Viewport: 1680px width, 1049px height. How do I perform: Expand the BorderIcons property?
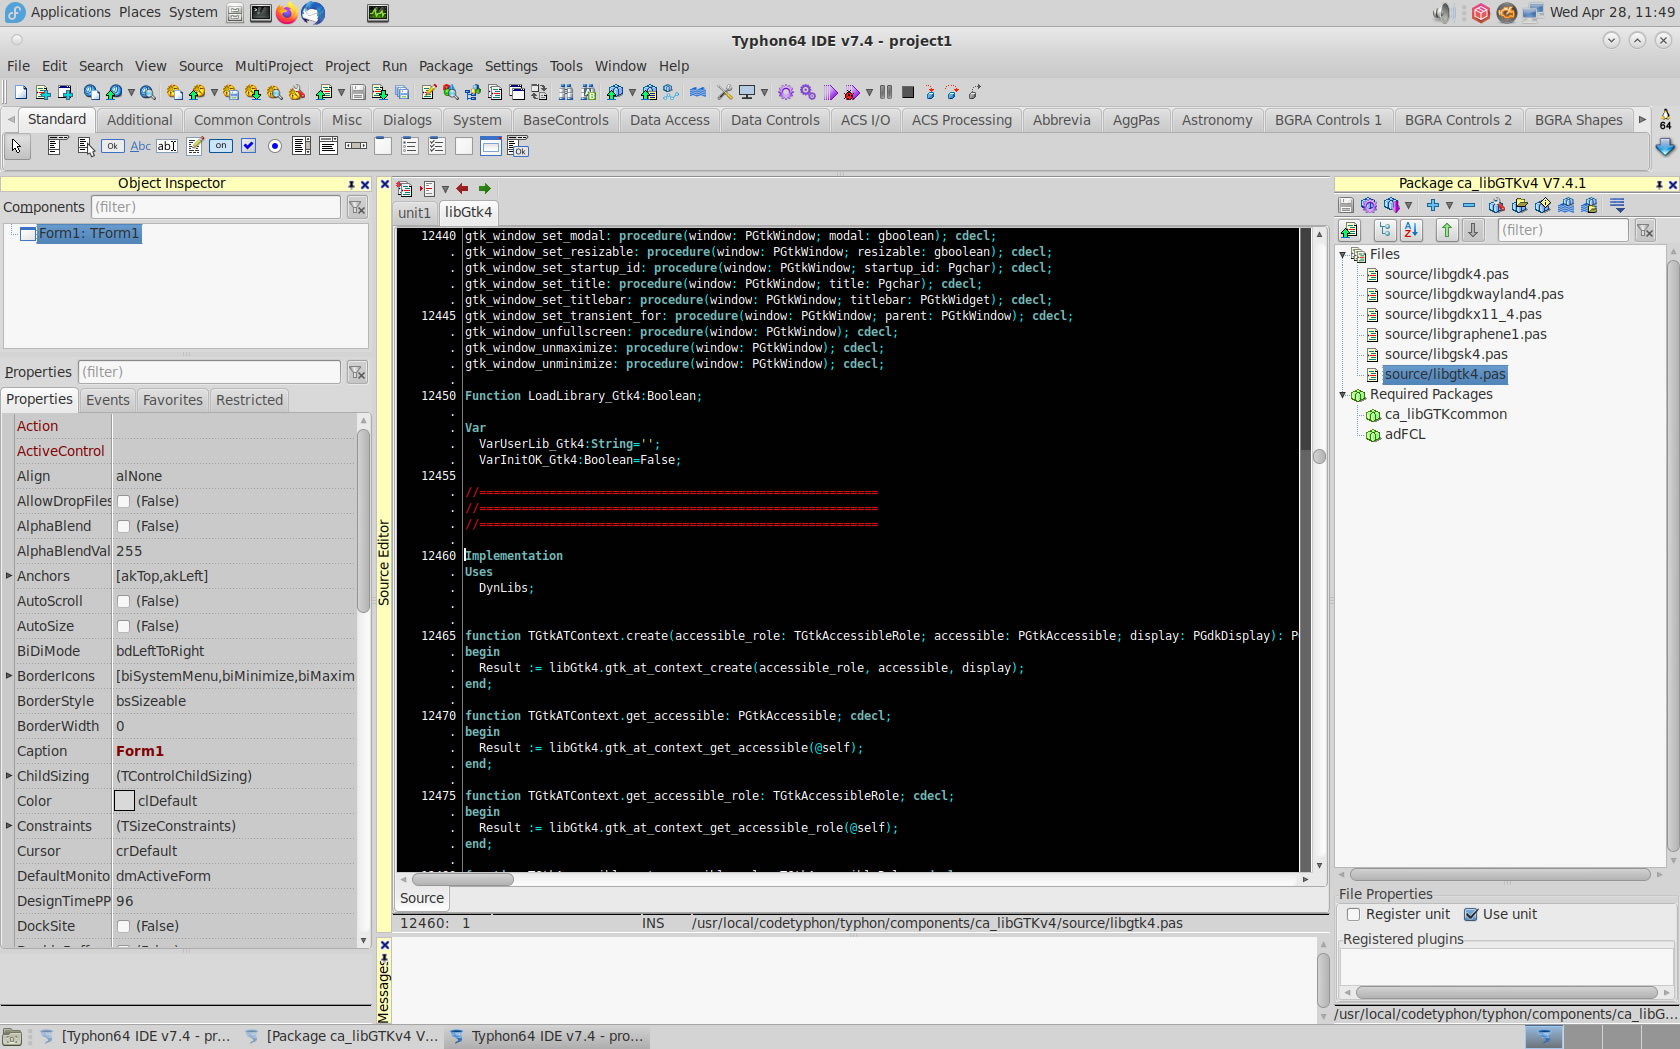pos(9,676)
